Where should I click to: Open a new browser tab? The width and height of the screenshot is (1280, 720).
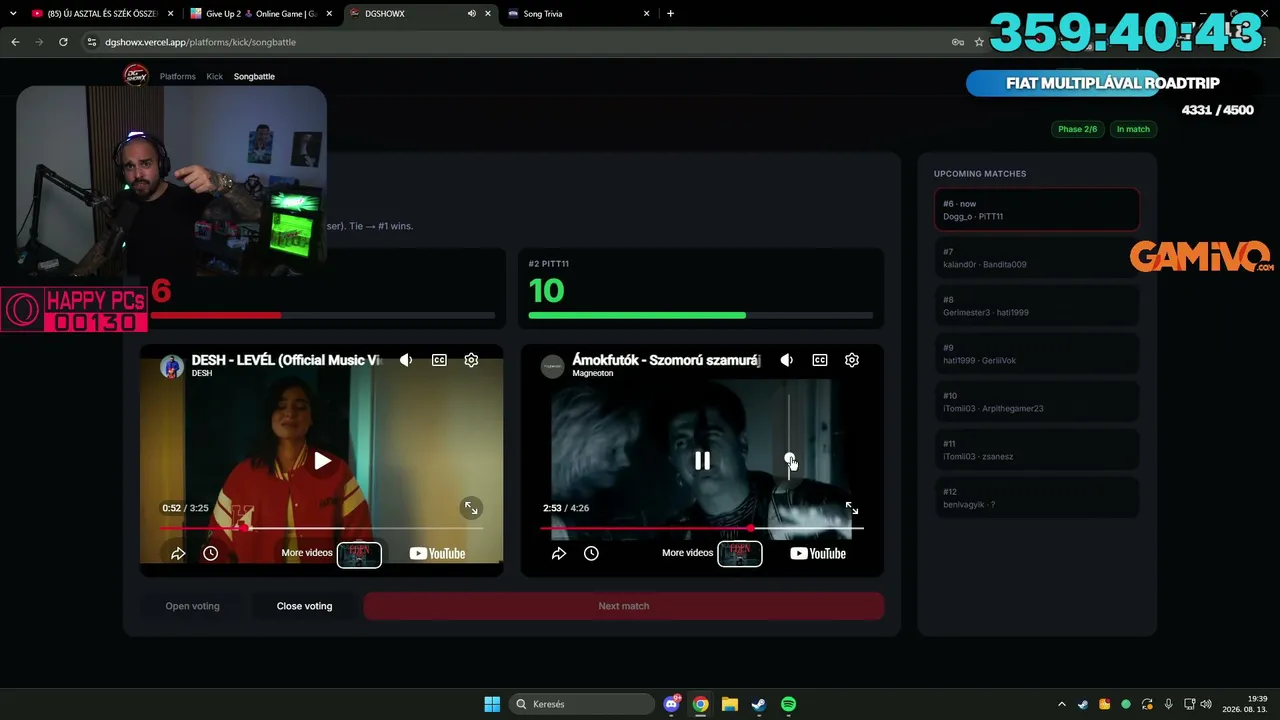(670, 14)
